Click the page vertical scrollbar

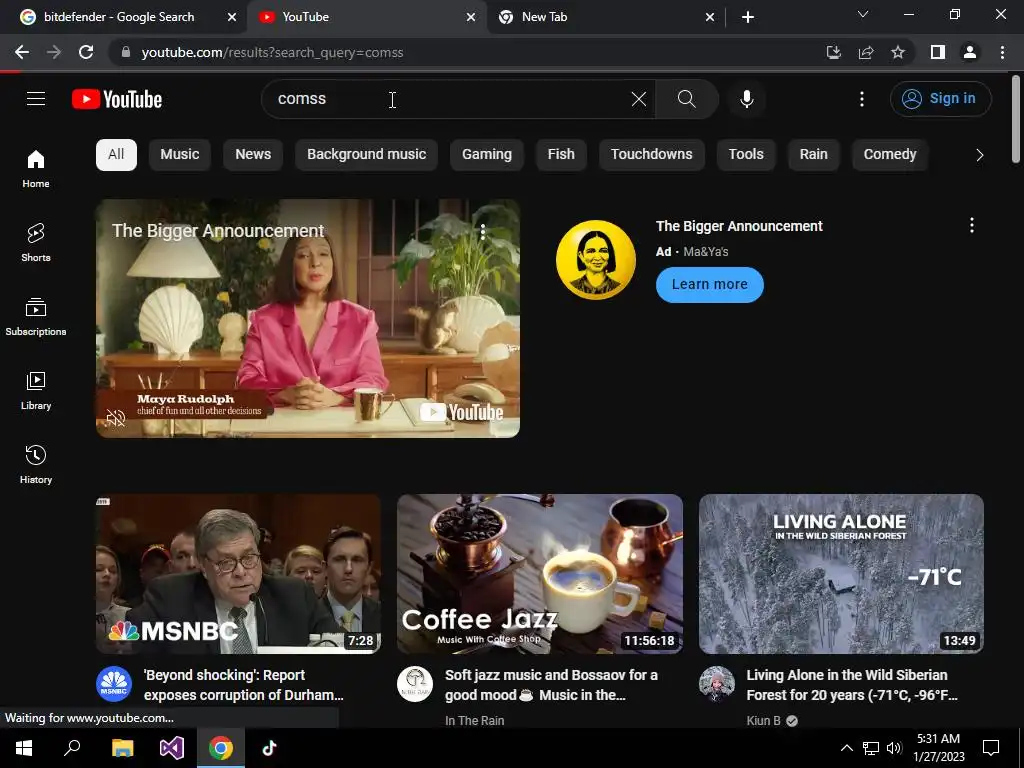[1016, 120]
